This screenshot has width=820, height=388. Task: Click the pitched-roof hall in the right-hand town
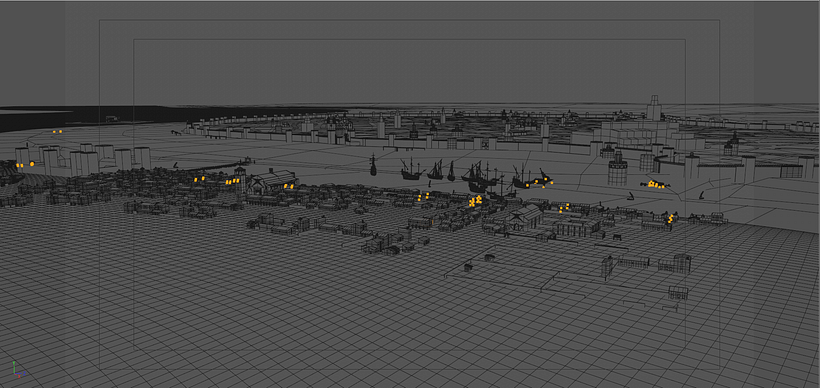(525, 216)
